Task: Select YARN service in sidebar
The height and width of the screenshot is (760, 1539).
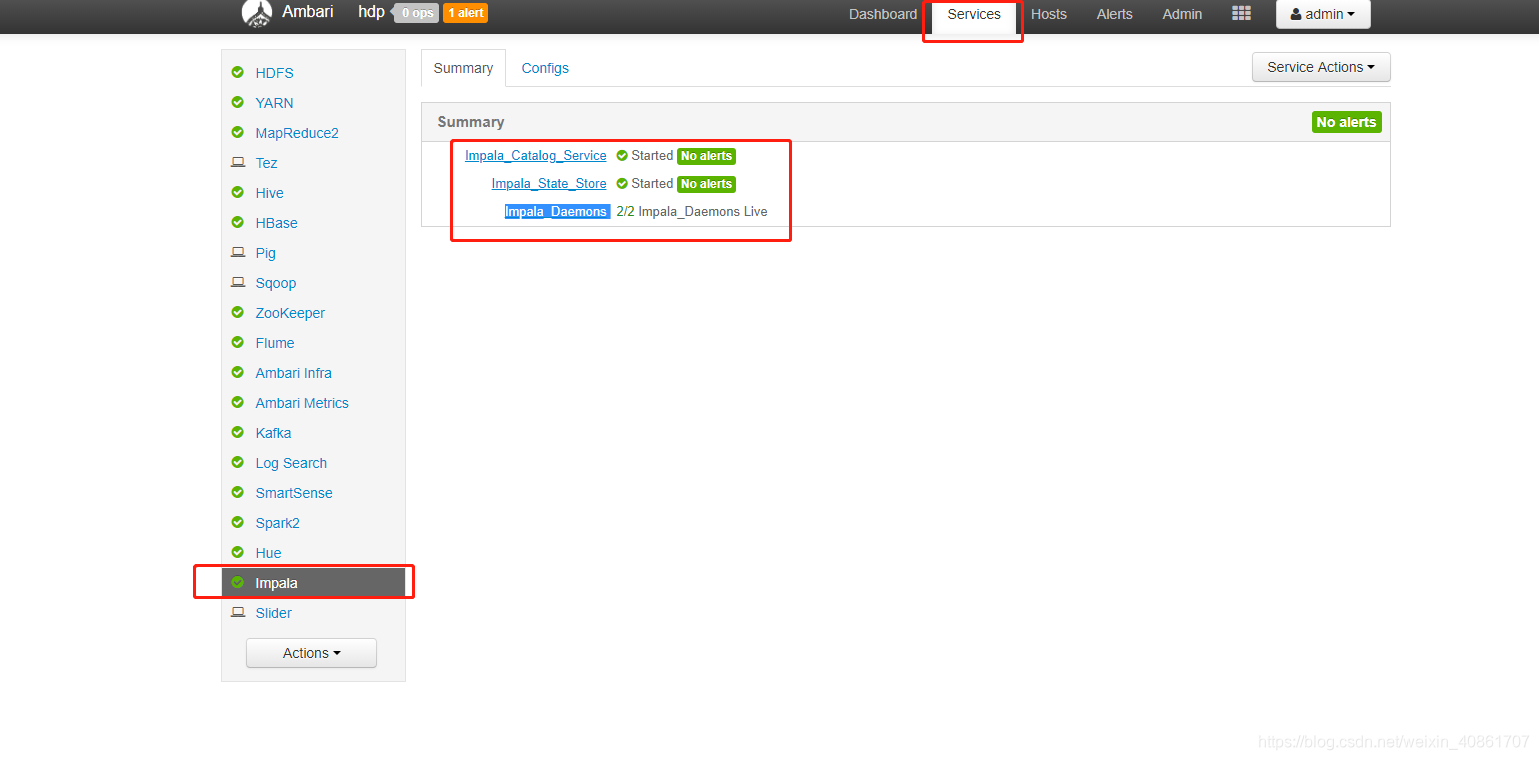Action: click(x=274, y=103)
